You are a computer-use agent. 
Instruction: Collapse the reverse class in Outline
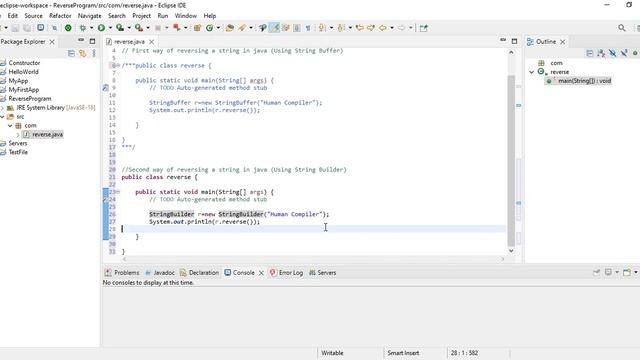(x=531, y=72)
